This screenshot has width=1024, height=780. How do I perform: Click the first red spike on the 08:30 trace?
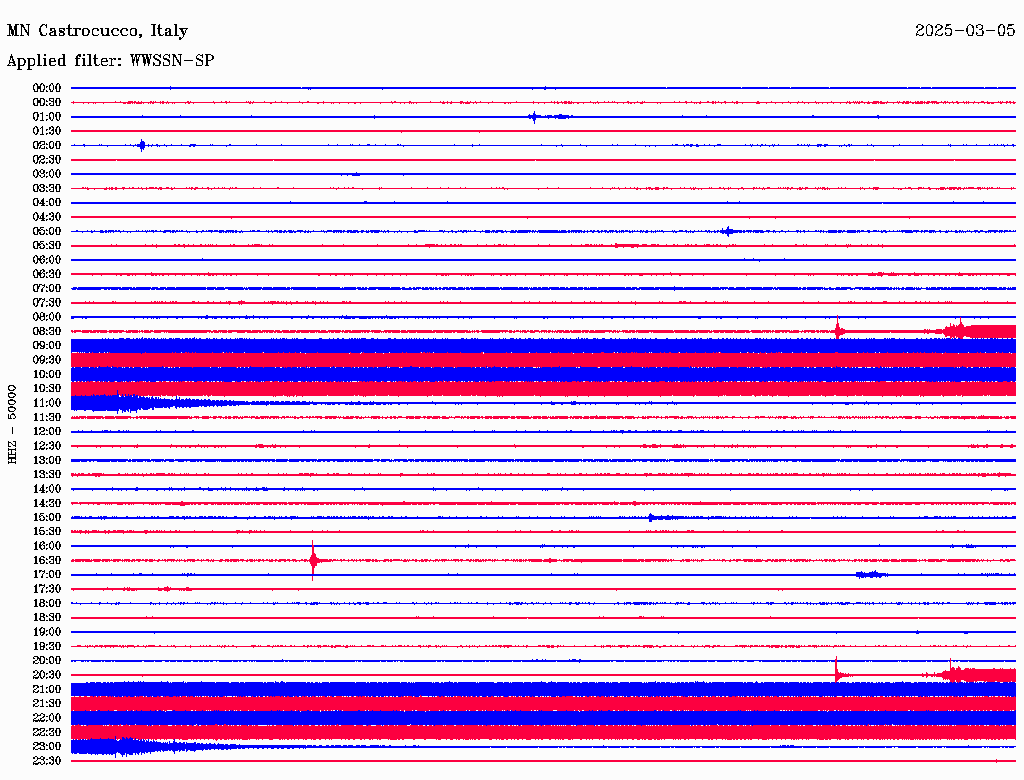coord(838,329)
